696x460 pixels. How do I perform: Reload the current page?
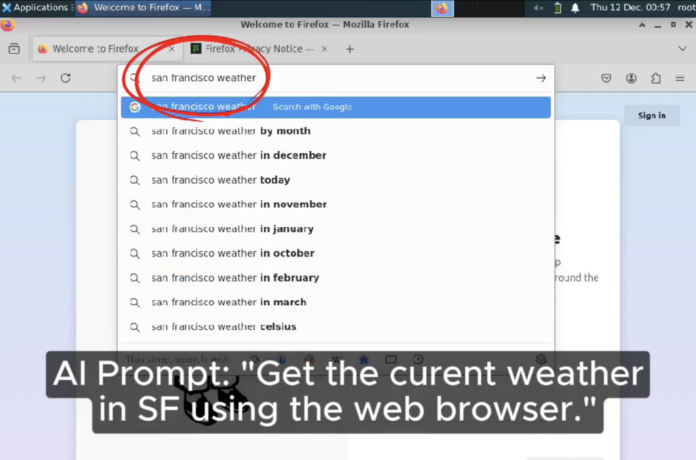[x=66, y=78]
